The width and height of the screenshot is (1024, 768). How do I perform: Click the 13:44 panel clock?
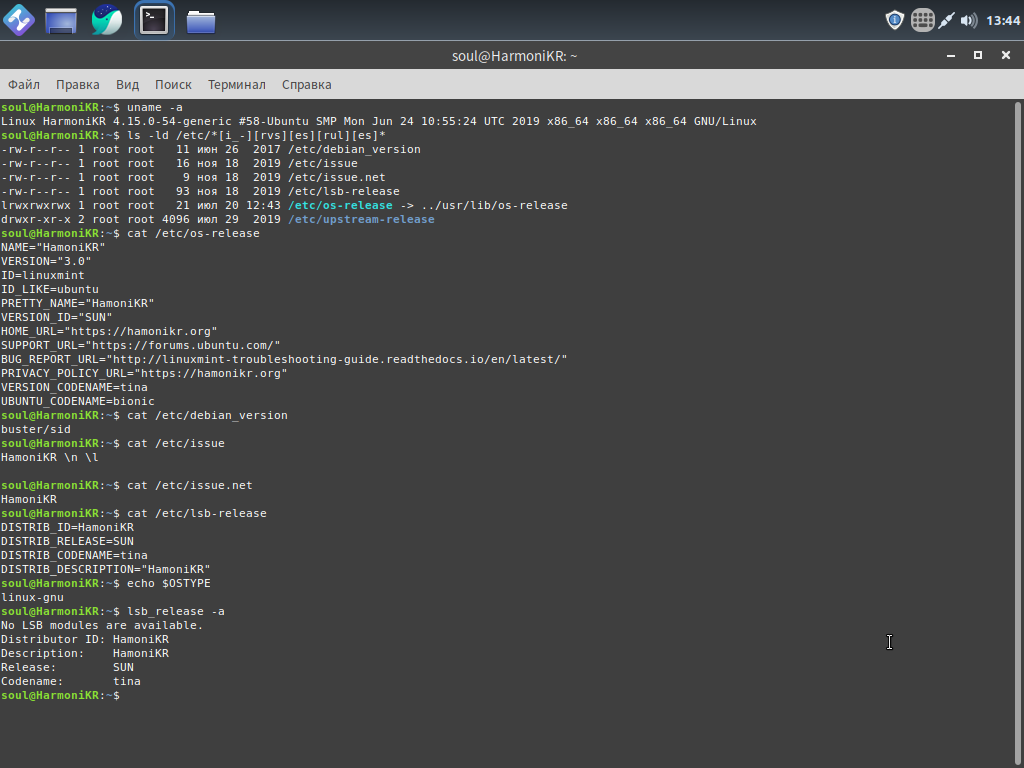[1002, 21]
